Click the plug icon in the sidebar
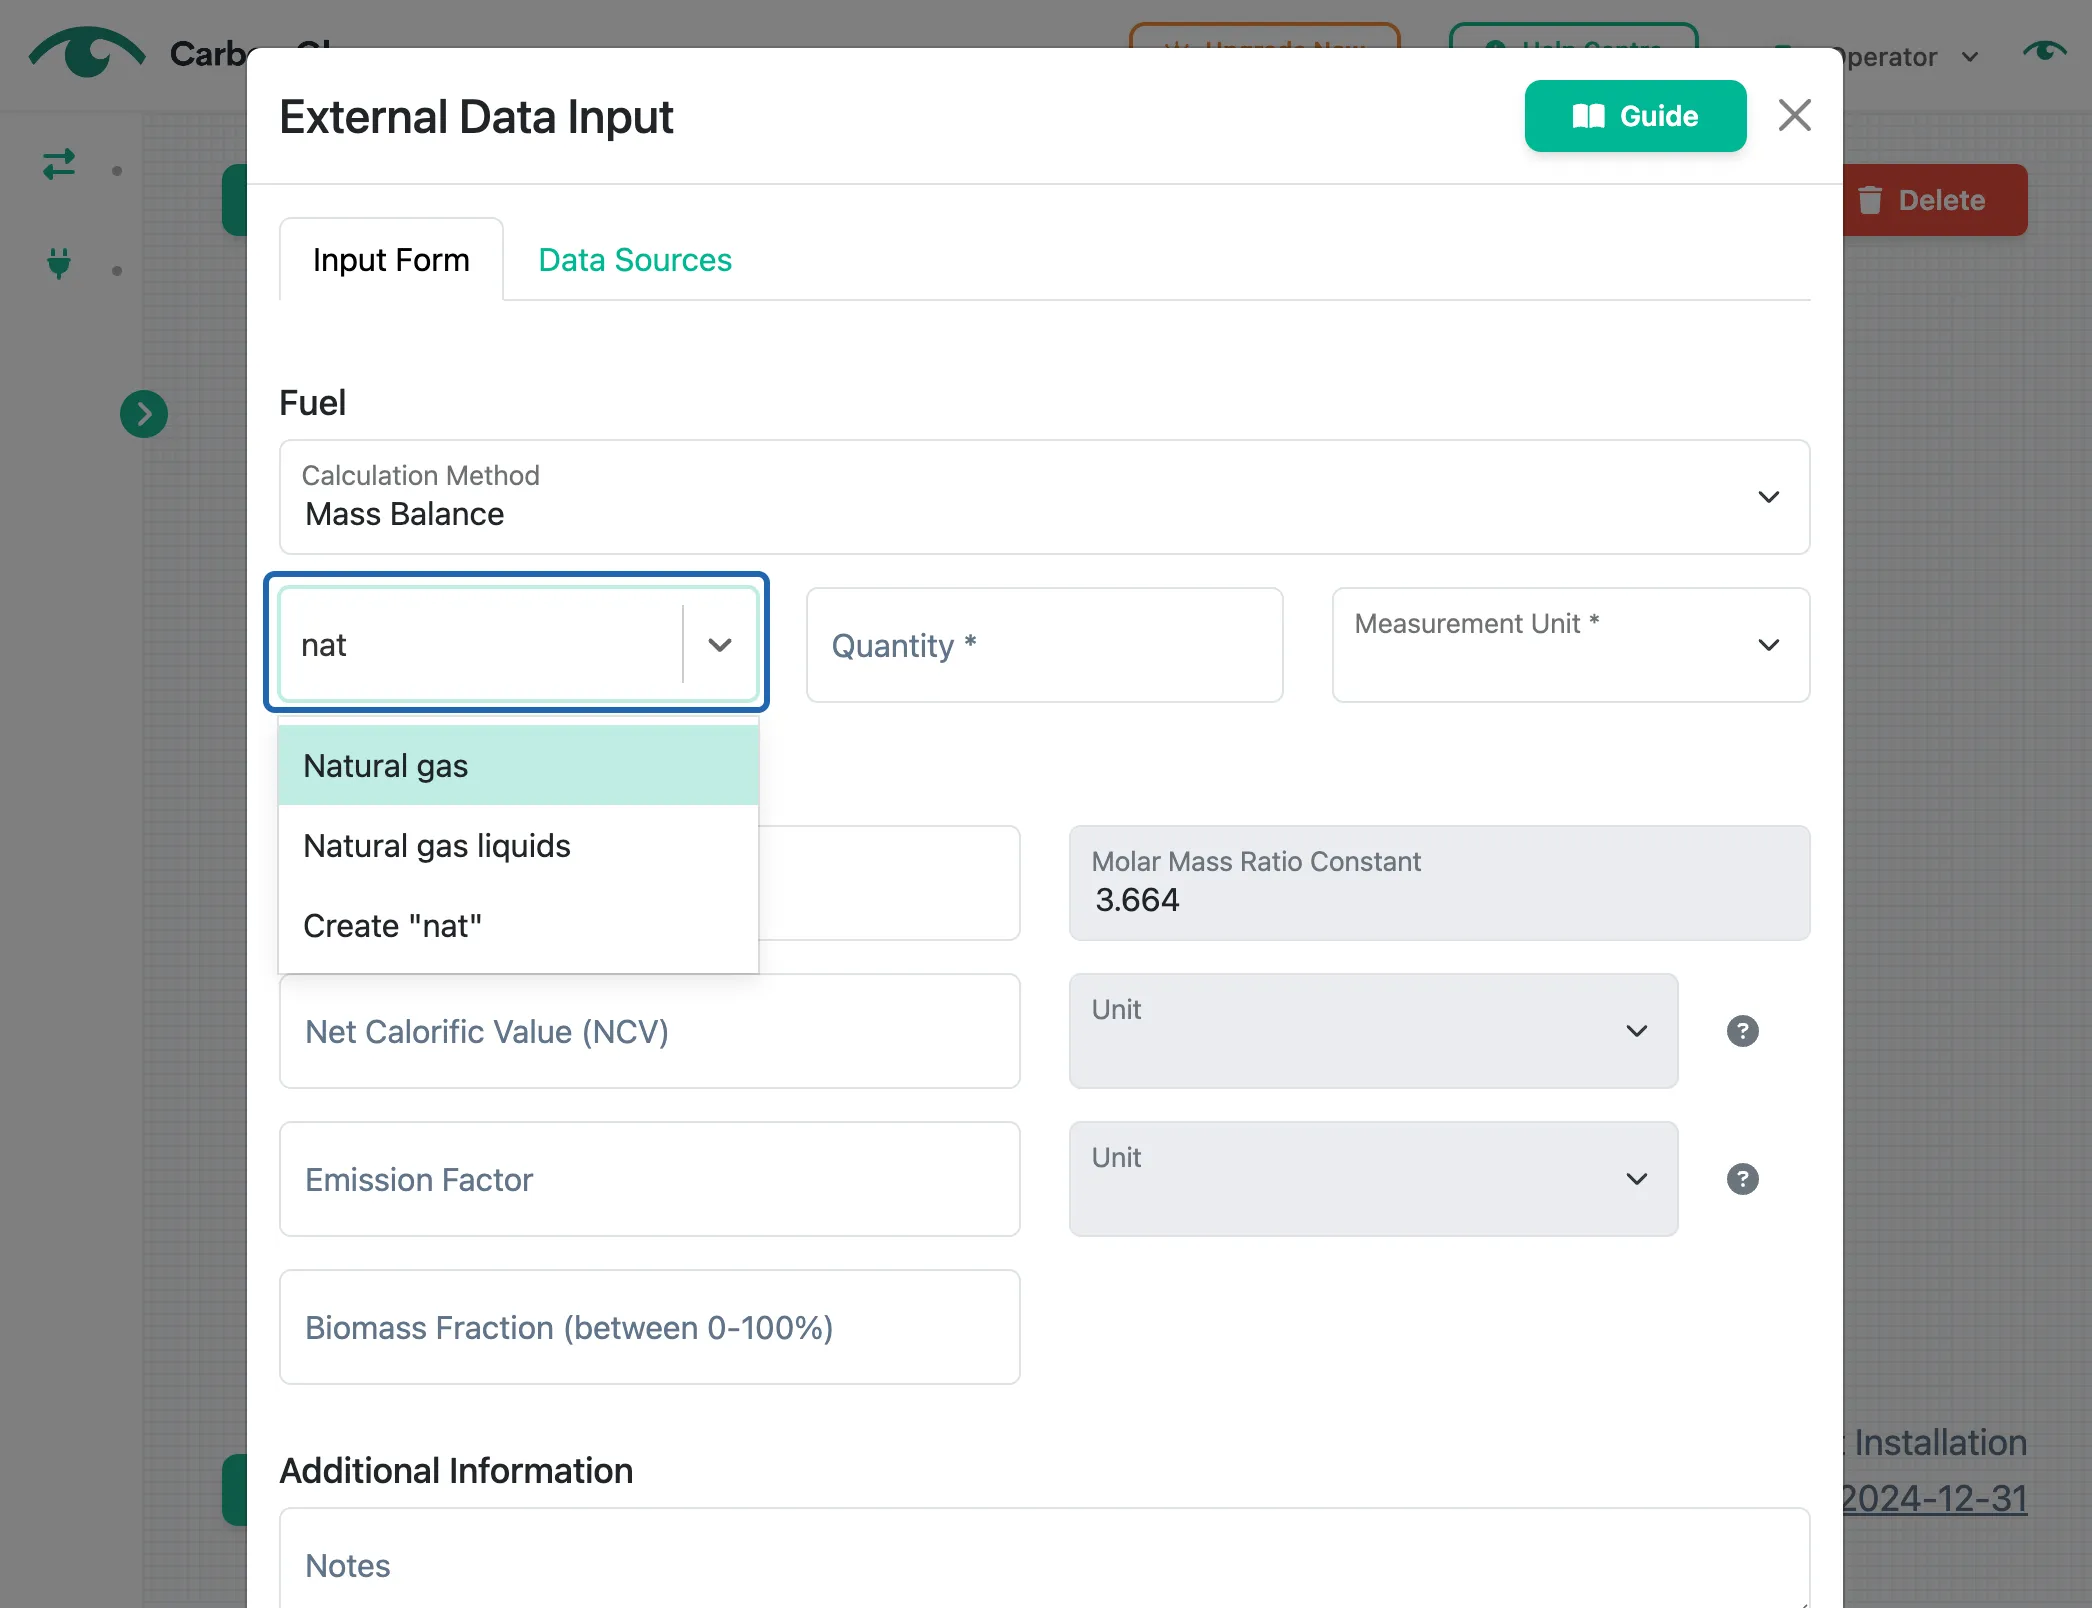2092x1608 pixels. 59,263
